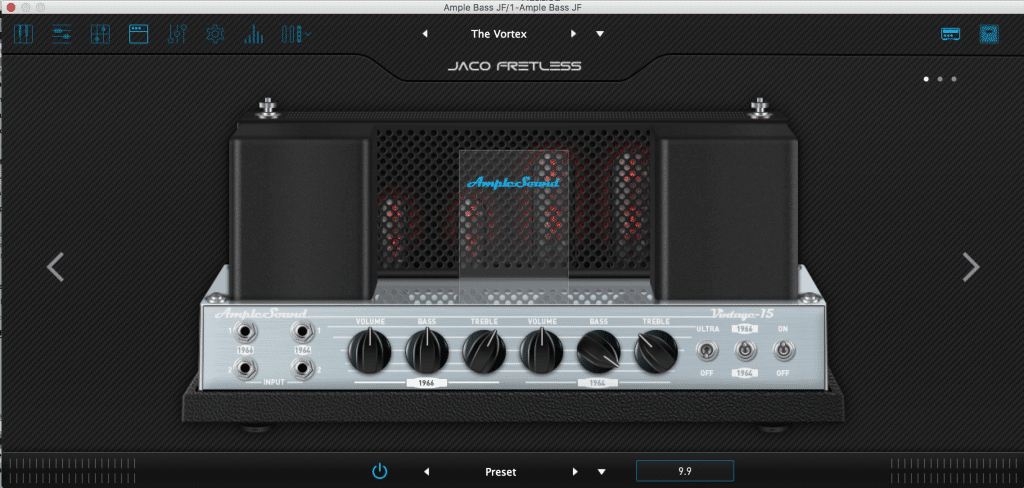The image size is (1024, 488).
Task: Go to next amp Preset at bottom
Action: coord(575,472)
